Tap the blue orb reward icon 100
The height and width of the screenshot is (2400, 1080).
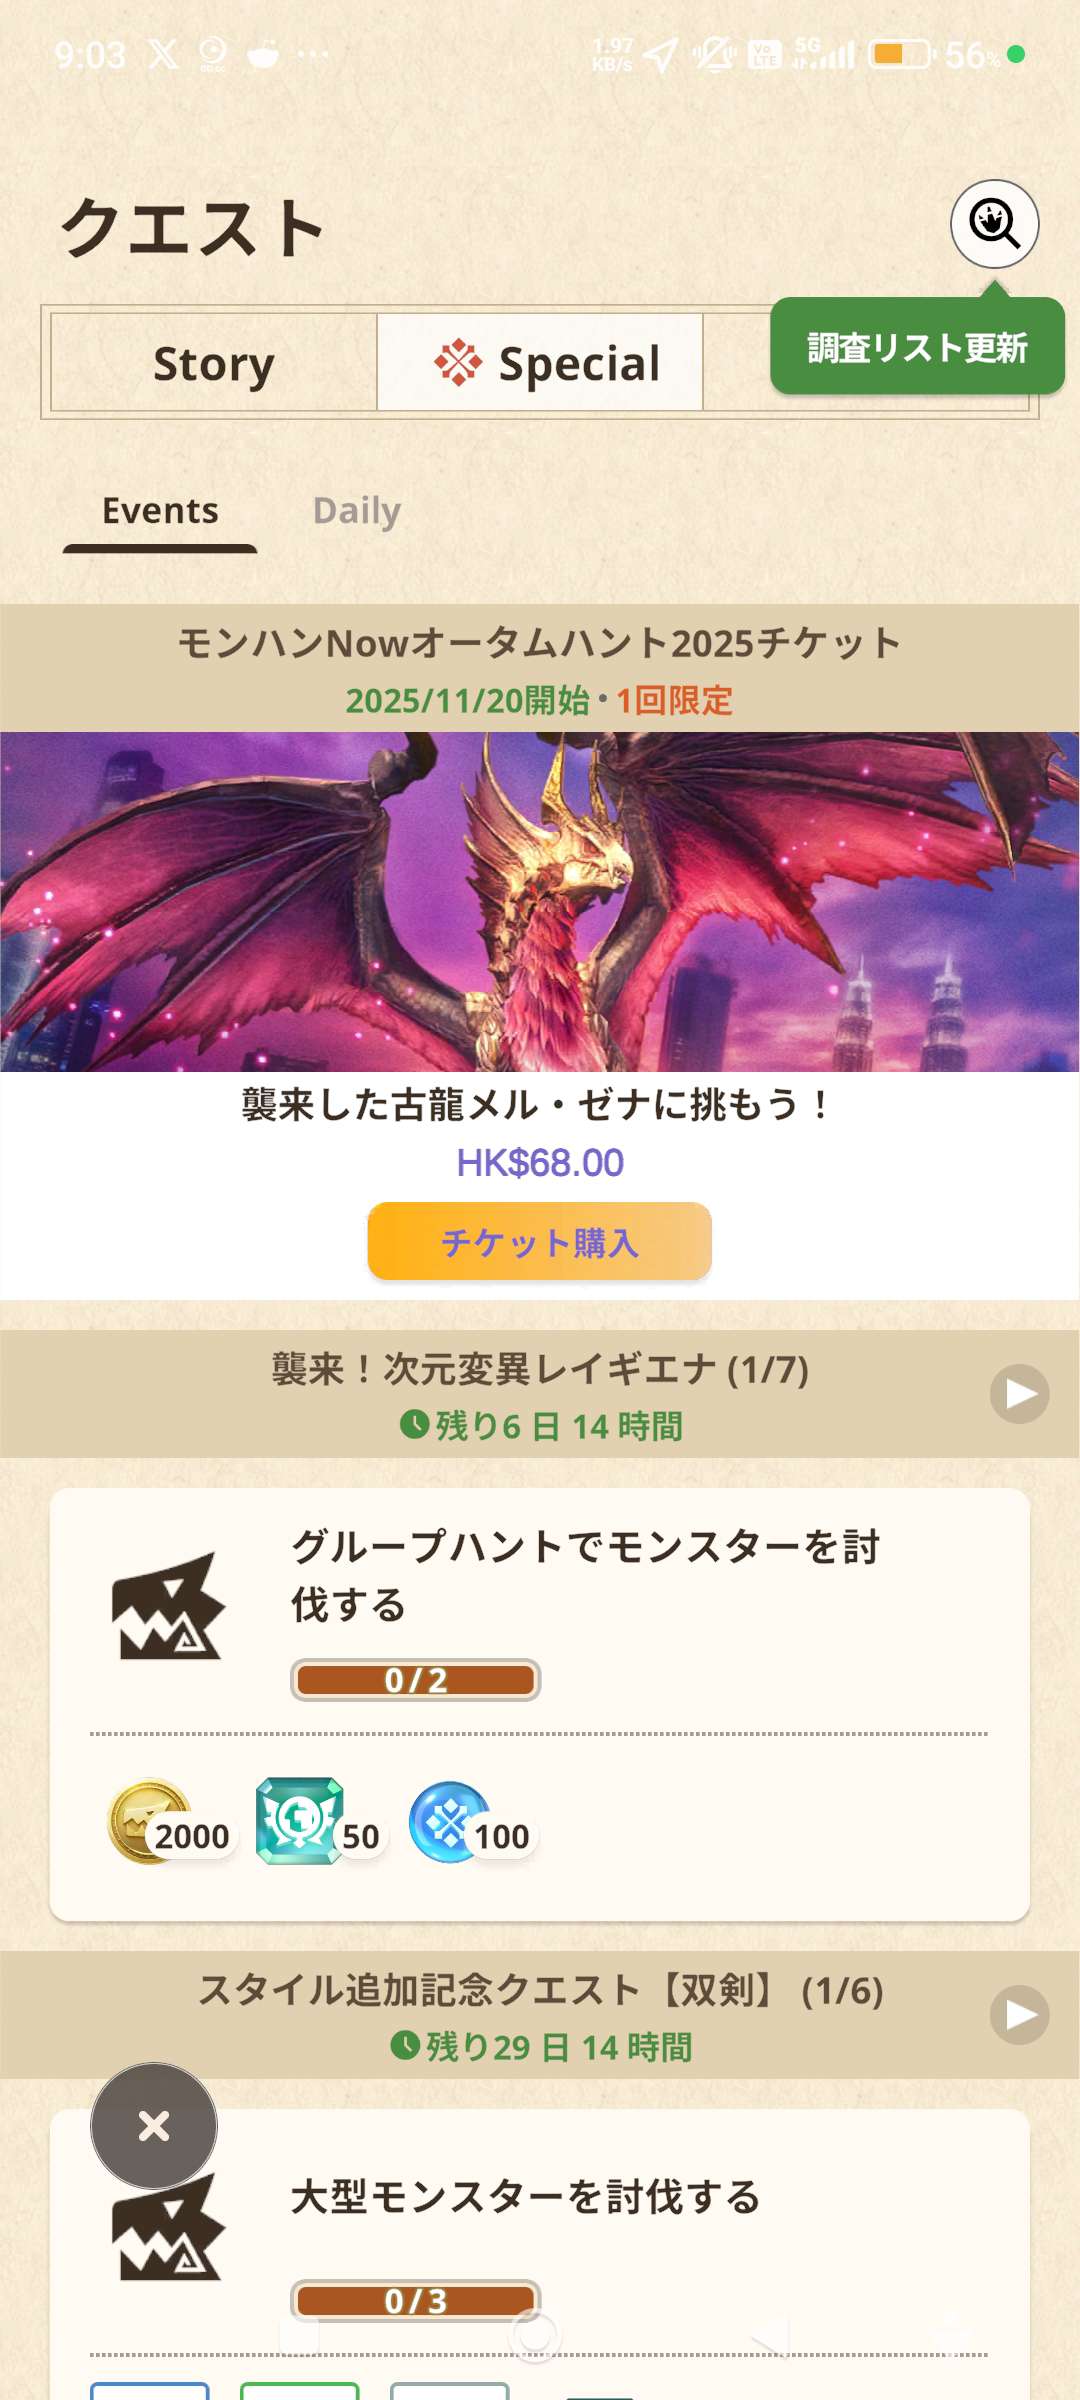(449, 1822)
